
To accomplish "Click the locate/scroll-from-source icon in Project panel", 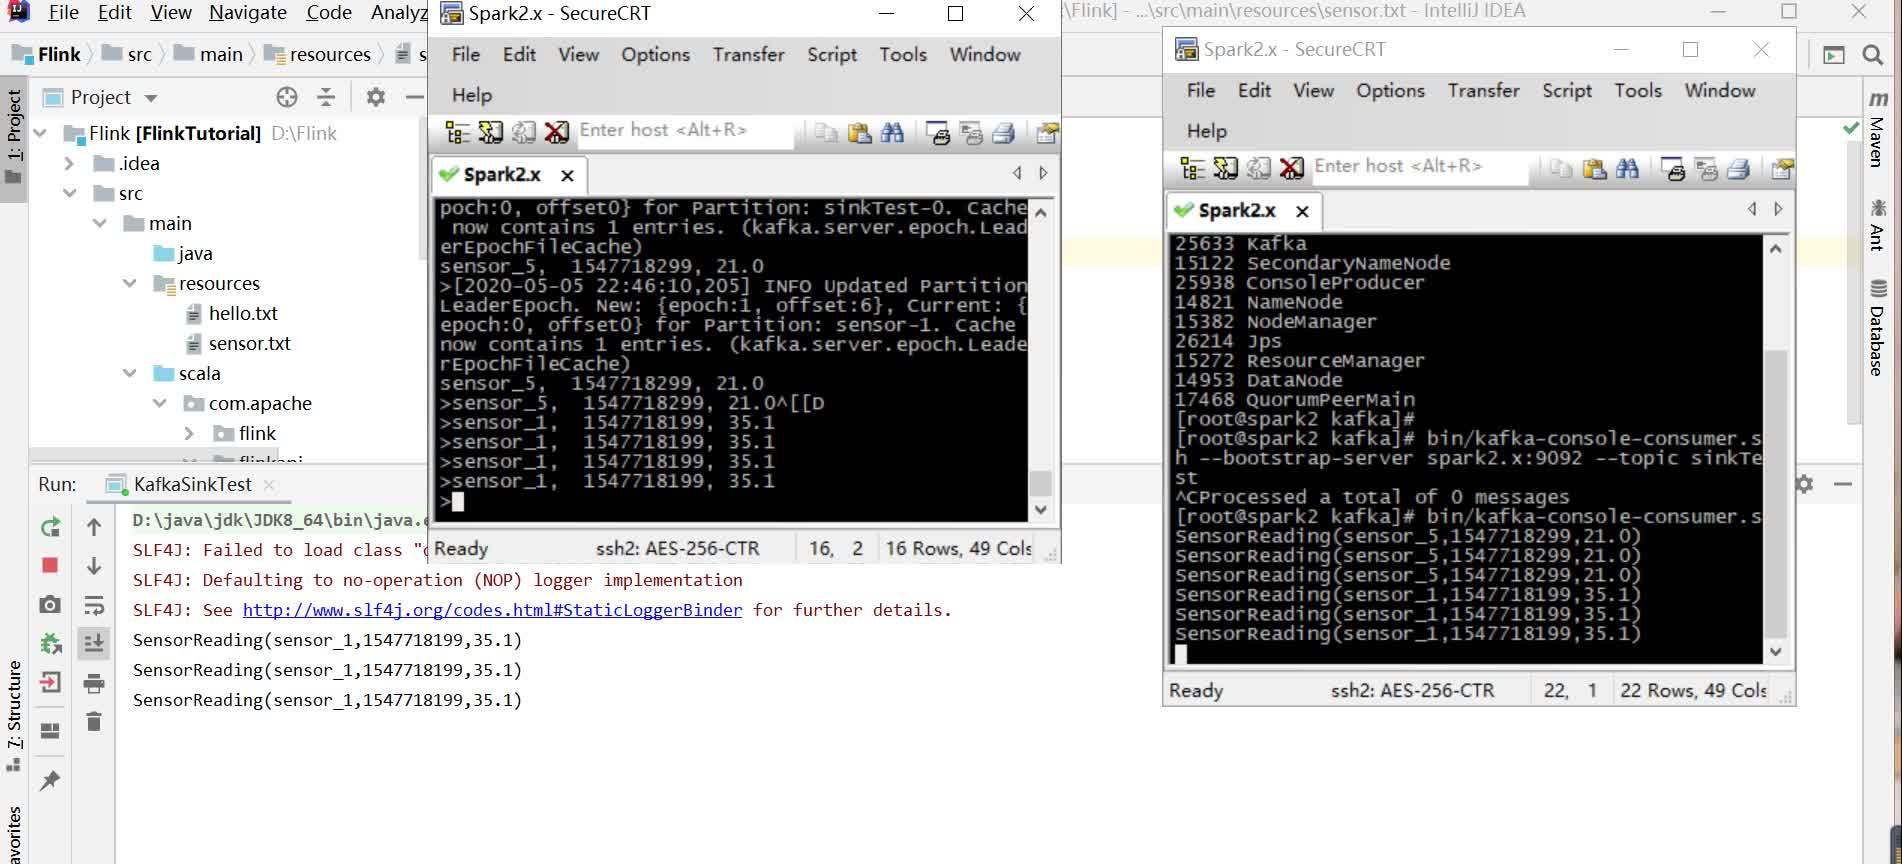I will (x=287, y=97).
